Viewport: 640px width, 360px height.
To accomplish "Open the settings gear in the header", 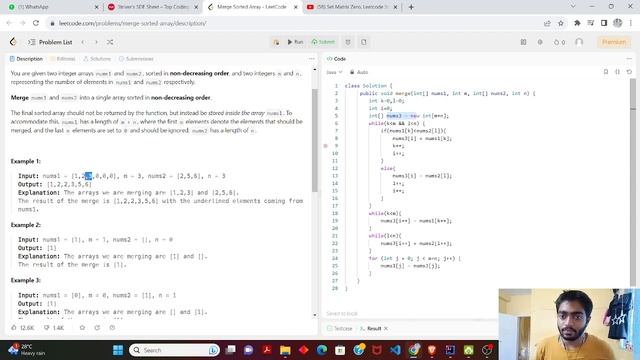I will [540, 42].
